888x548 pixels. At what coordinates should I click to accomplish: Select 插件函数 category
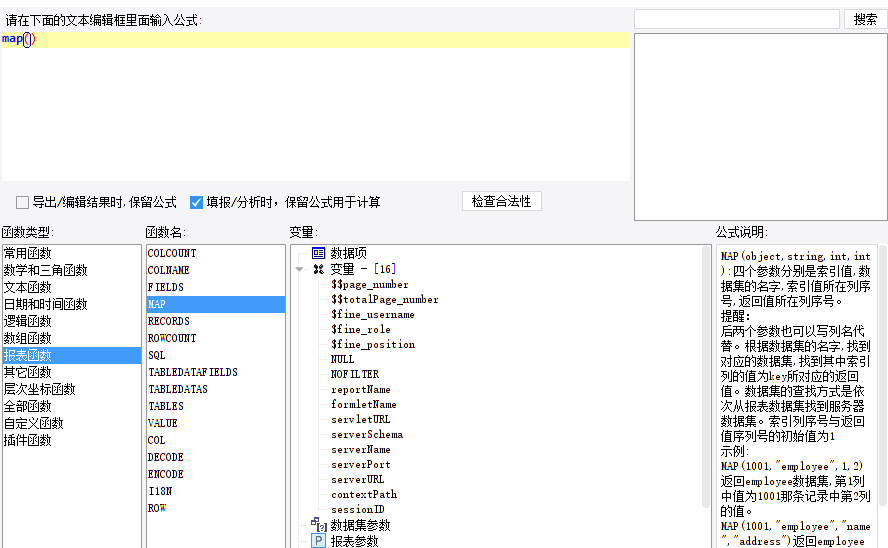pyautogui.click(x=71, y=440)
